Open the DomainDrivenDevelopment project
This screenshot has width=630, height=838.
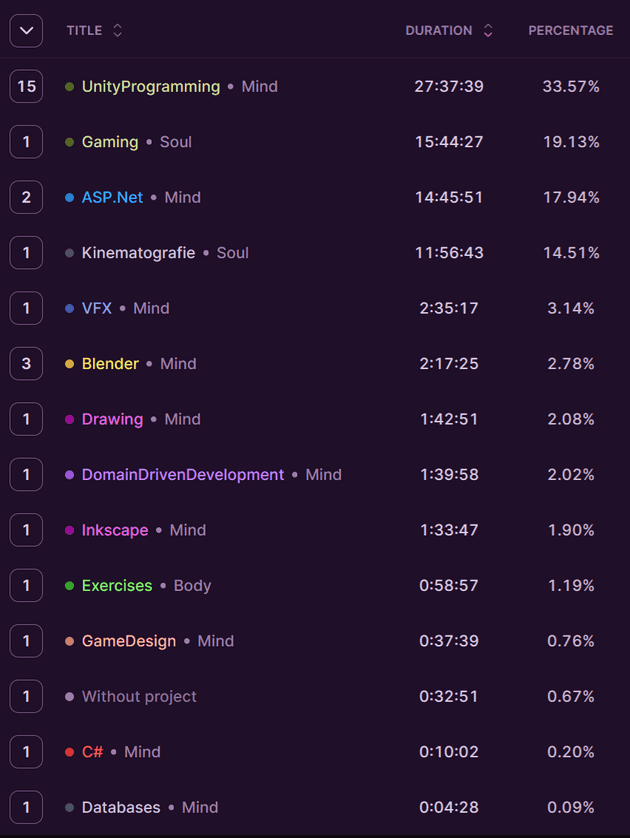[183, 475]
